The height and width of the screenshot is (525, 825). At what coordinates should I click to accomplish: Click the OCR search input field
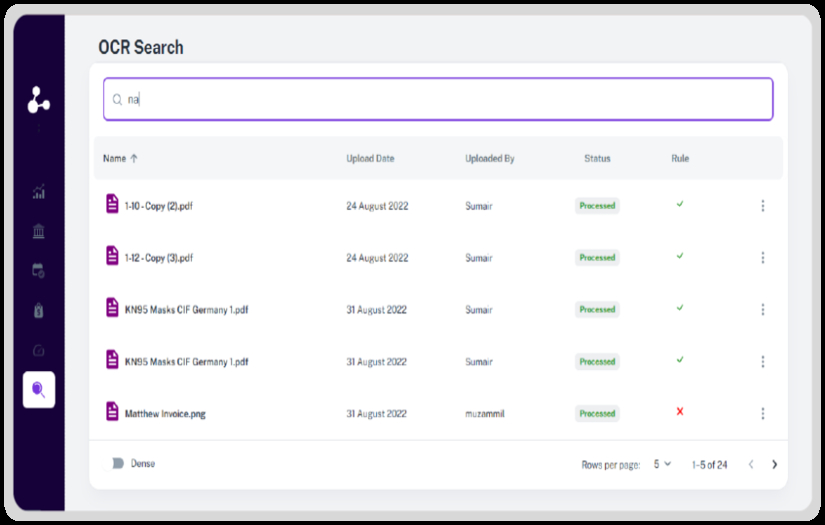[438, 99]
